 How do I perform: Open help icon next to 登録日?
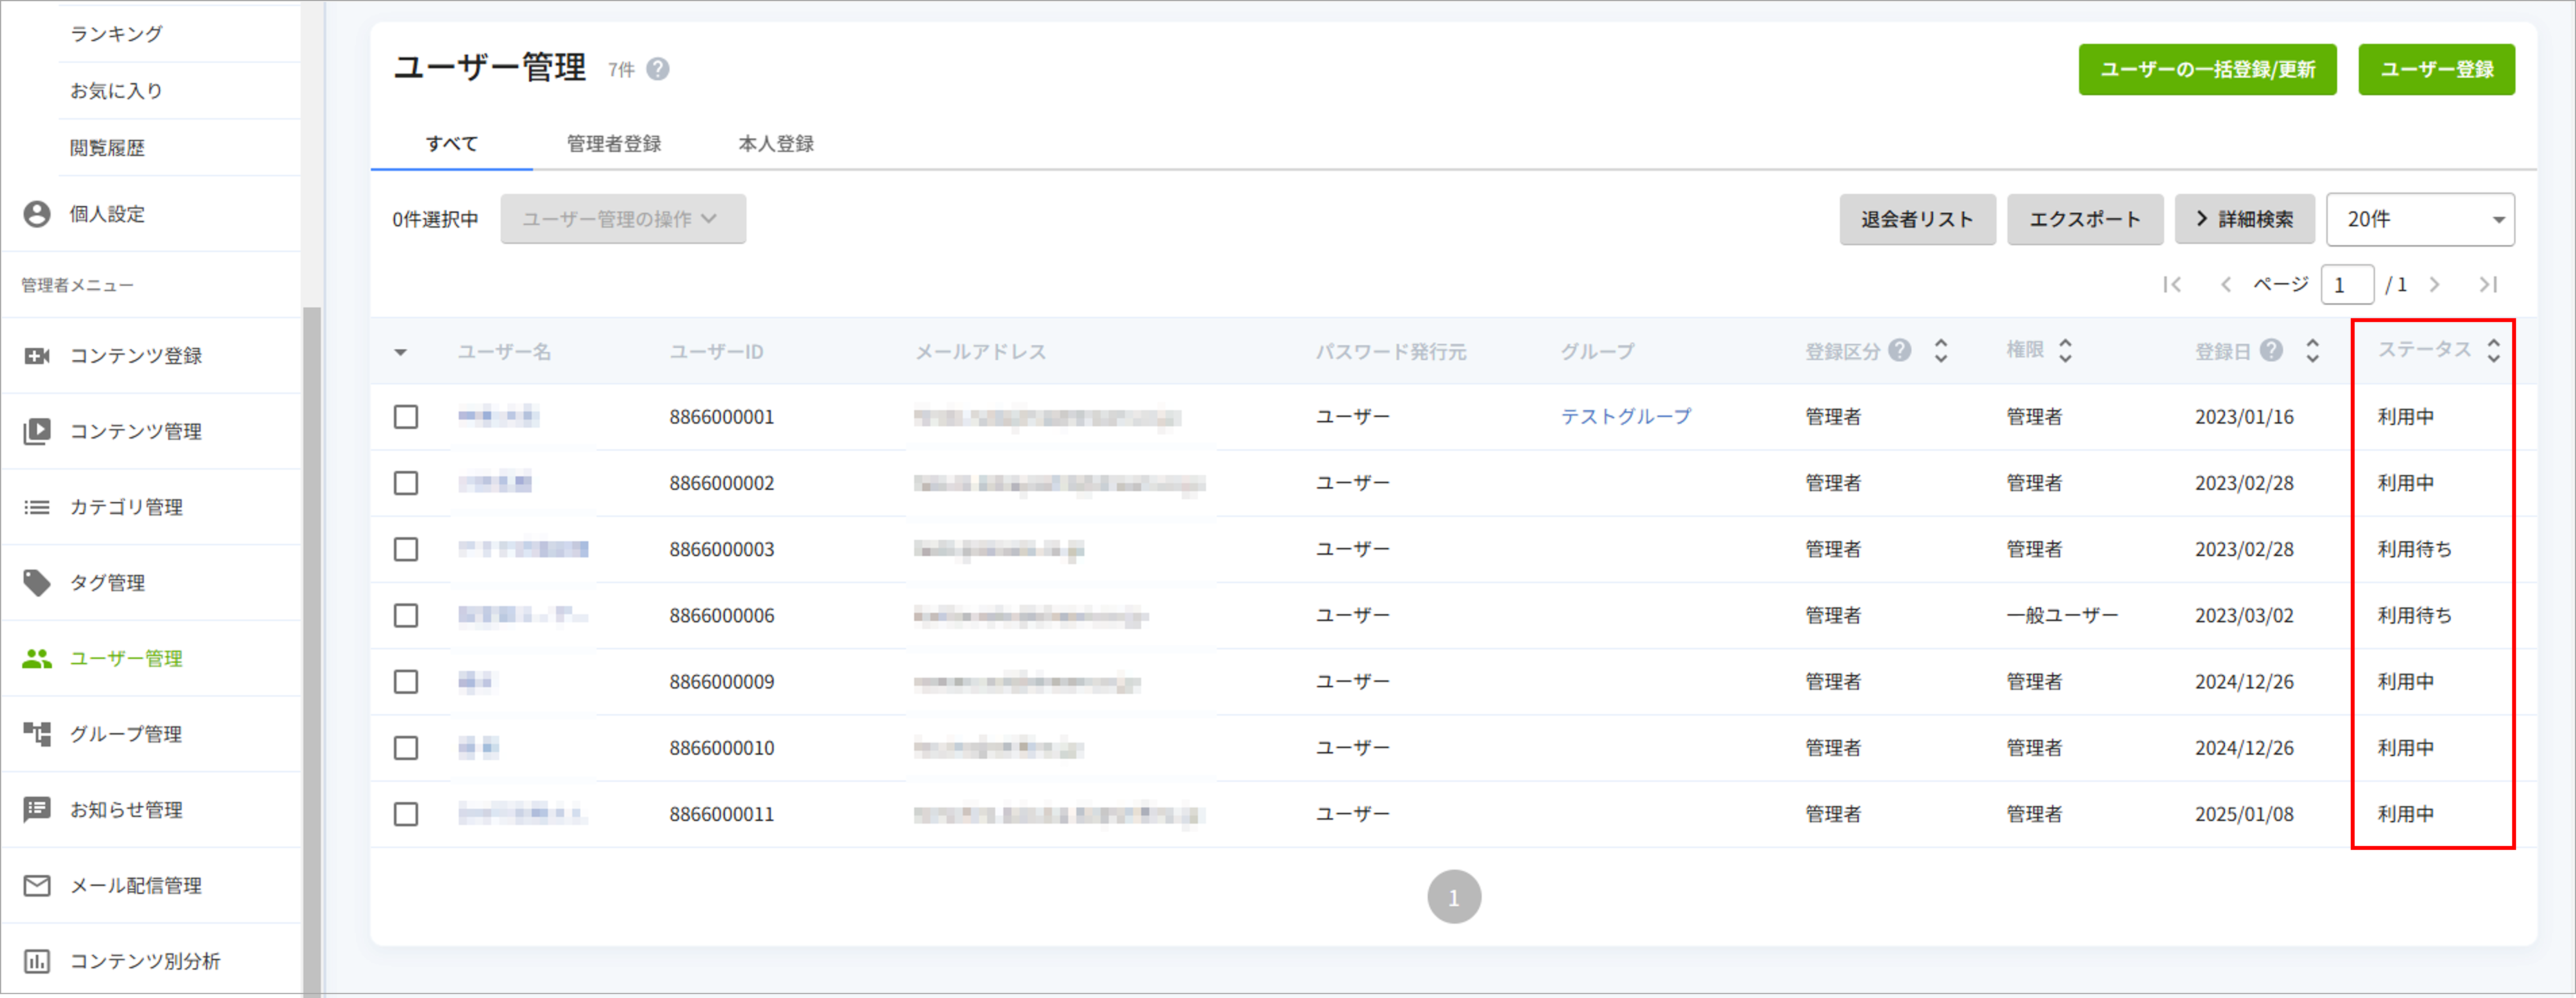coord(2272,350)
